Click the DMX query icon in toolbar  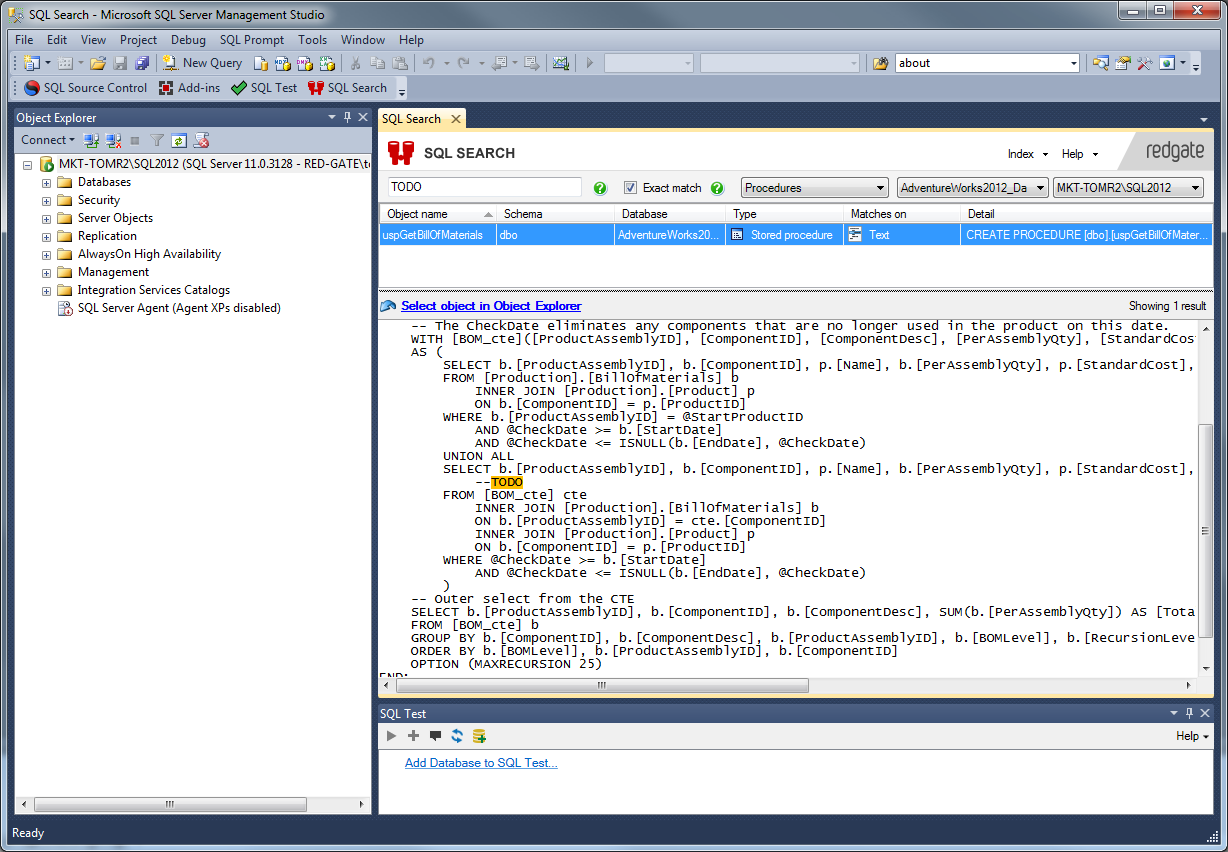coord(305,63)
